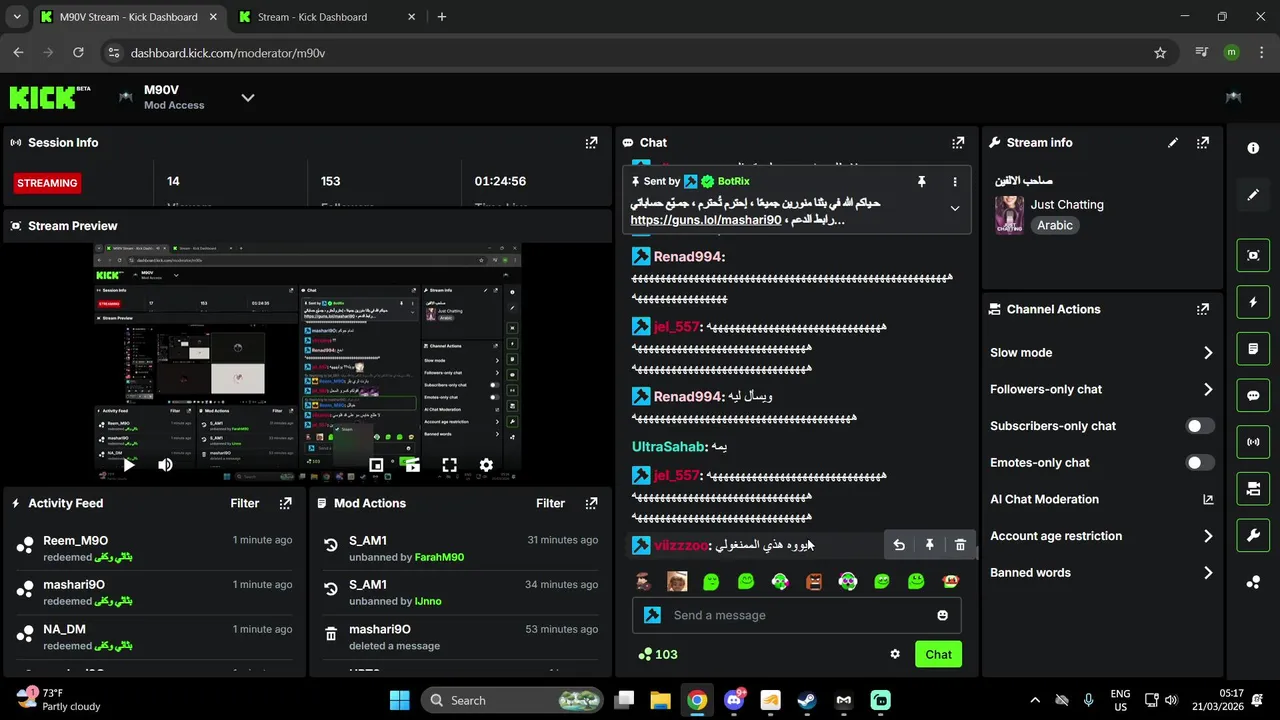Image resolution: width=1280 pixels, height=720 pixels.
Task: Mute the stream preview volume
Action: tap(165, 465)
